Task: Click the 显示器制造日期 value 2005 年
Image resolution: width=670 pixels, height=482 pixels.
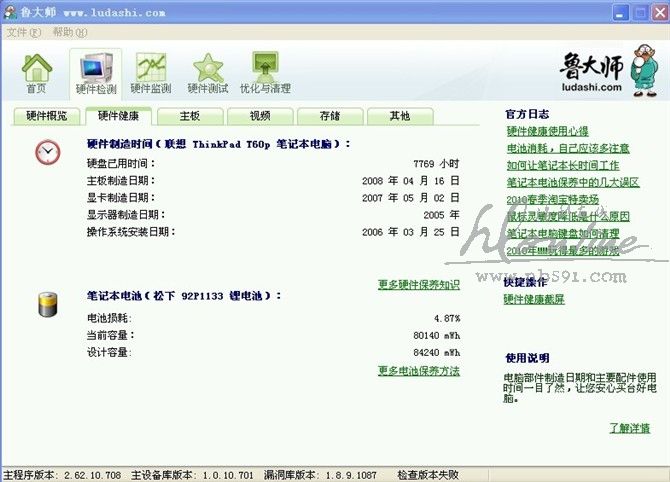Action: [441, 215]
